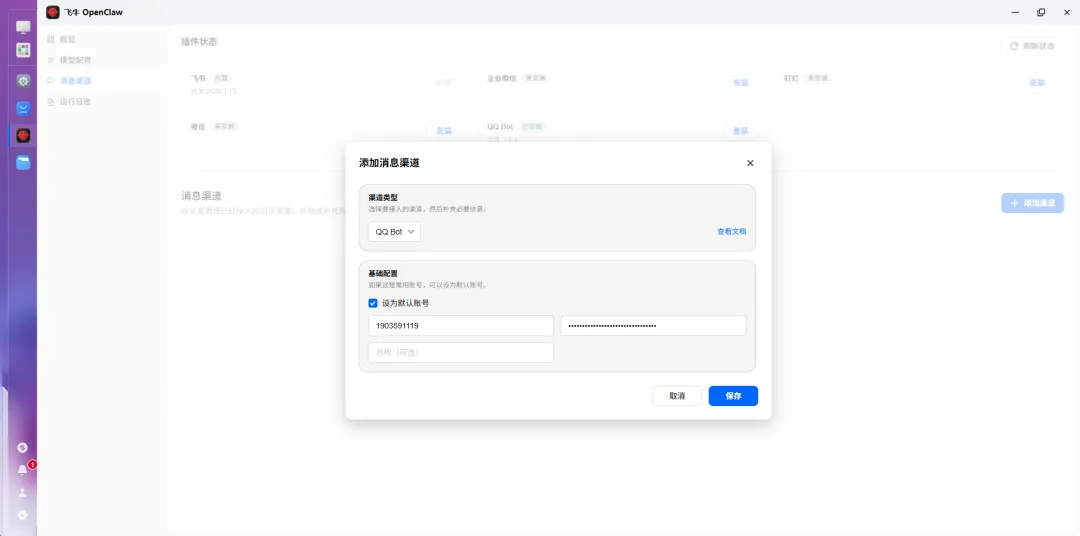The height and width of the screenshot is (536, 1080).
Task: Open the grey gear settings app in the dock
Action: click(23, 81)
